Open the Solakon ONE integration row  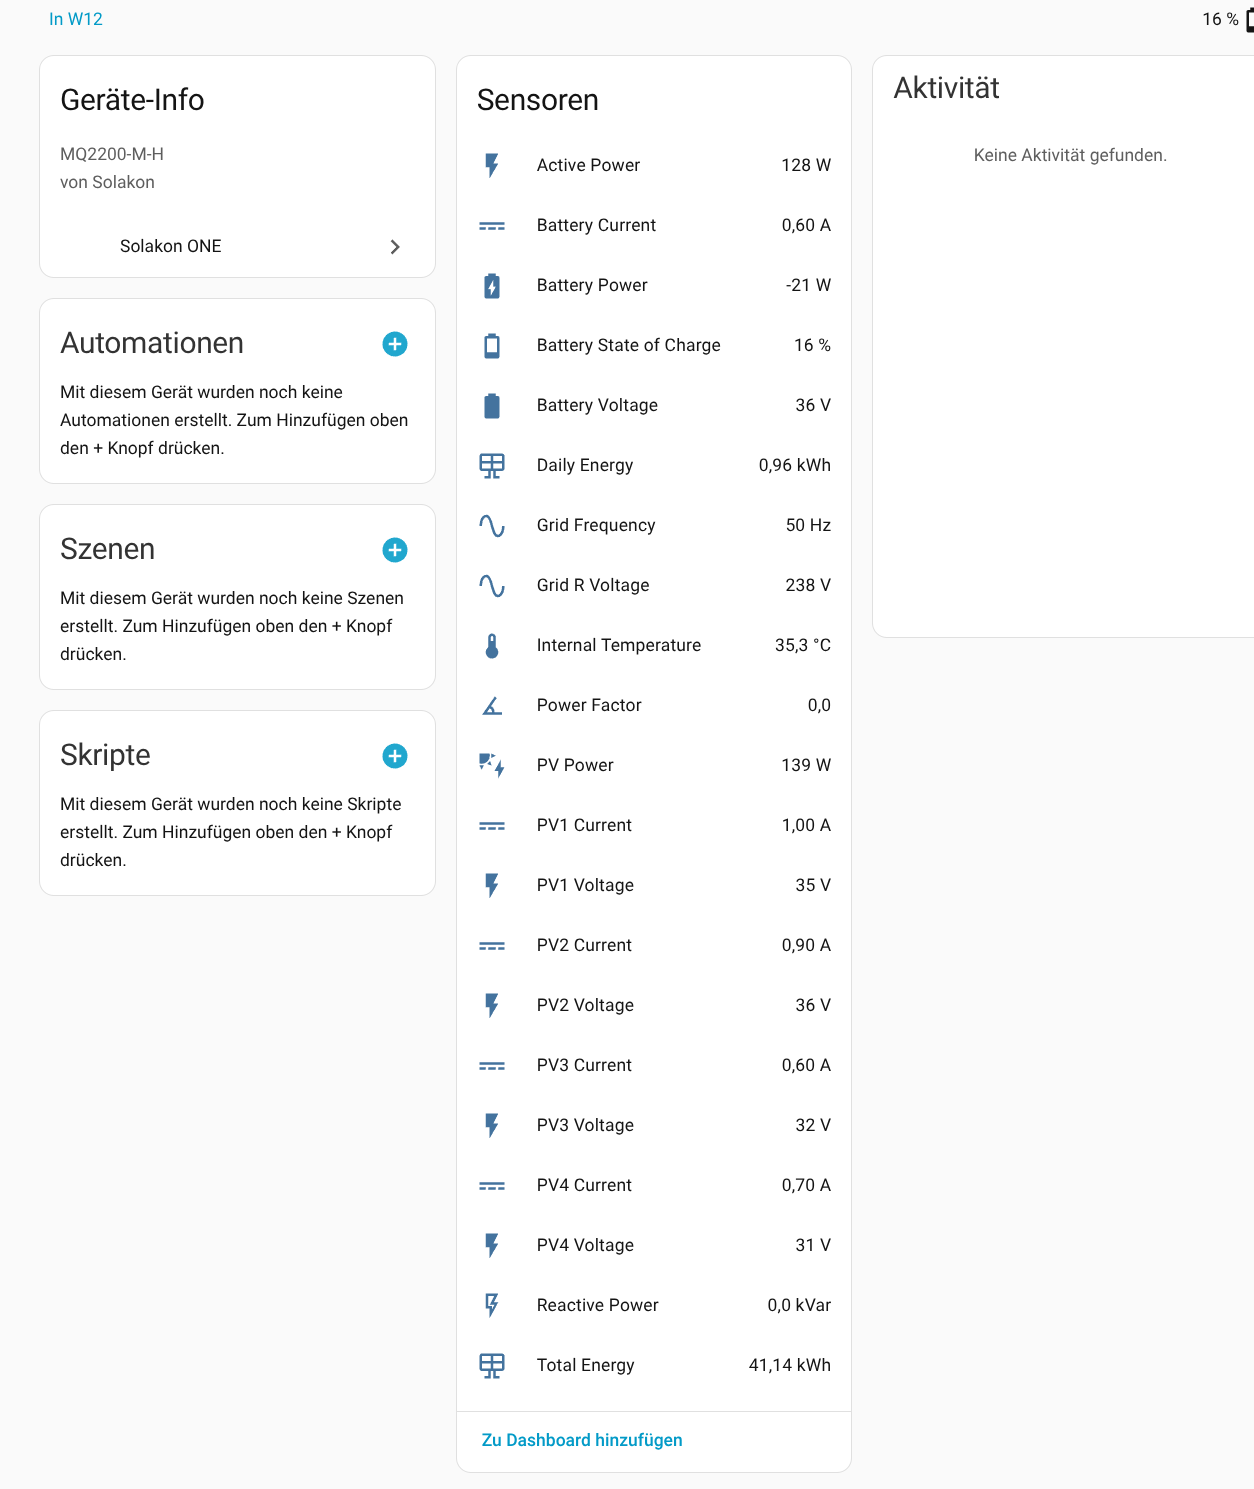click(171, 246)
